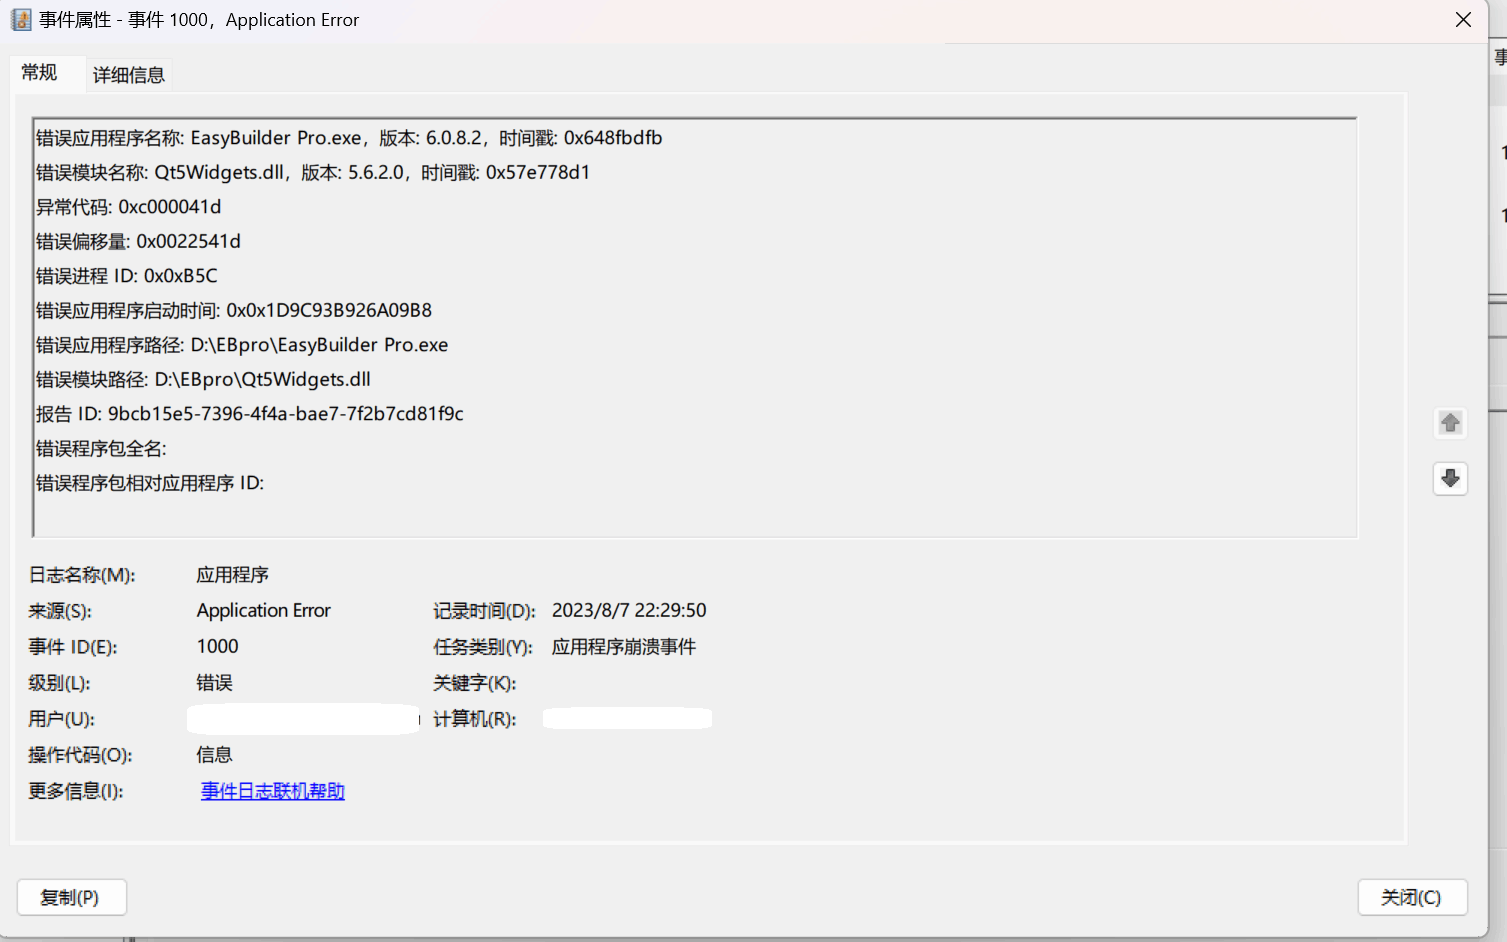Click the start time 0x0x1D9C93B926A09B8 line
This screenshot has height=942, width=1507.
click(x=234, y=310)
